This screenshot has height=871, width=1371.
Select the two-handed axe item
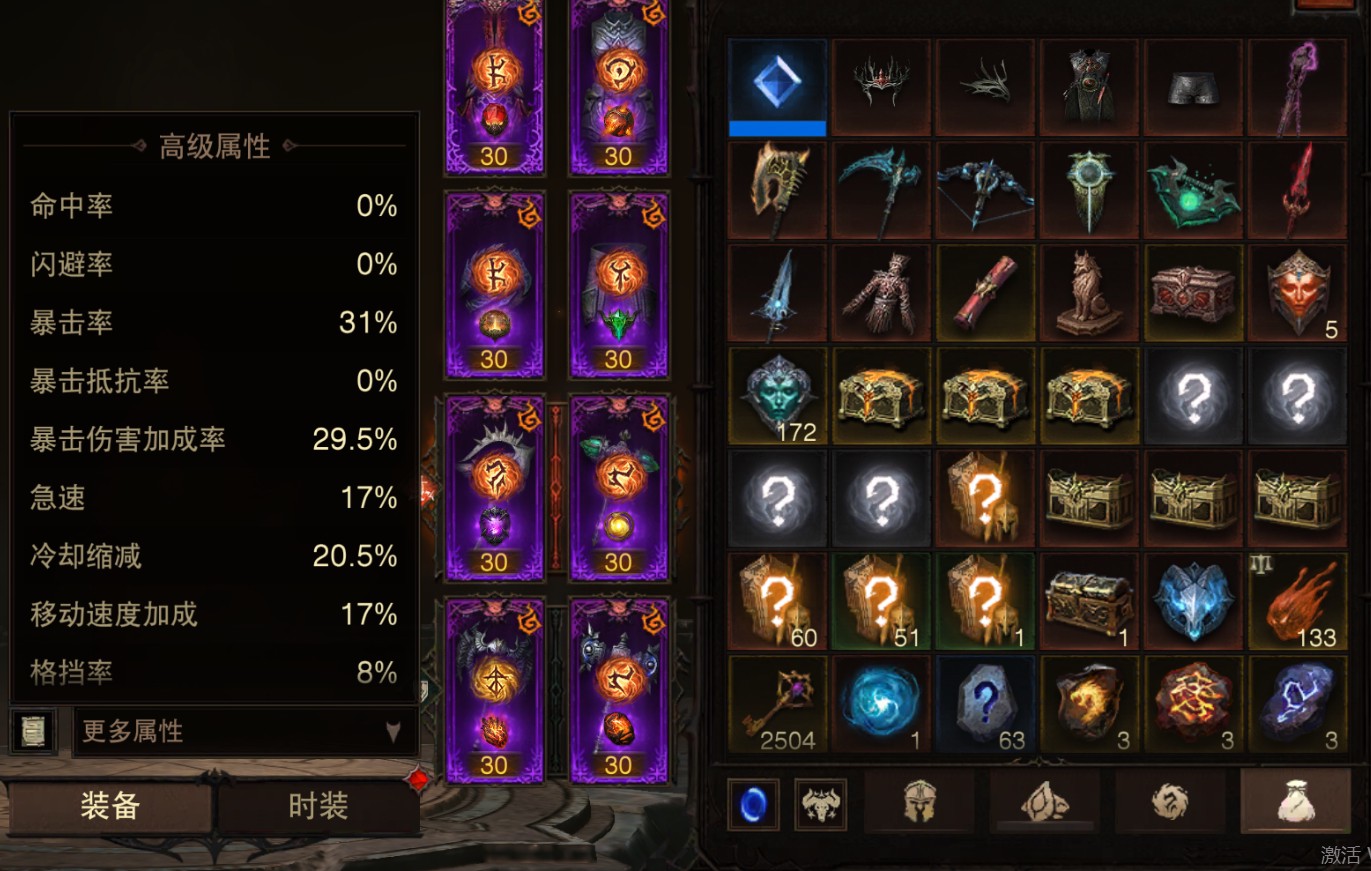(777, 190)
